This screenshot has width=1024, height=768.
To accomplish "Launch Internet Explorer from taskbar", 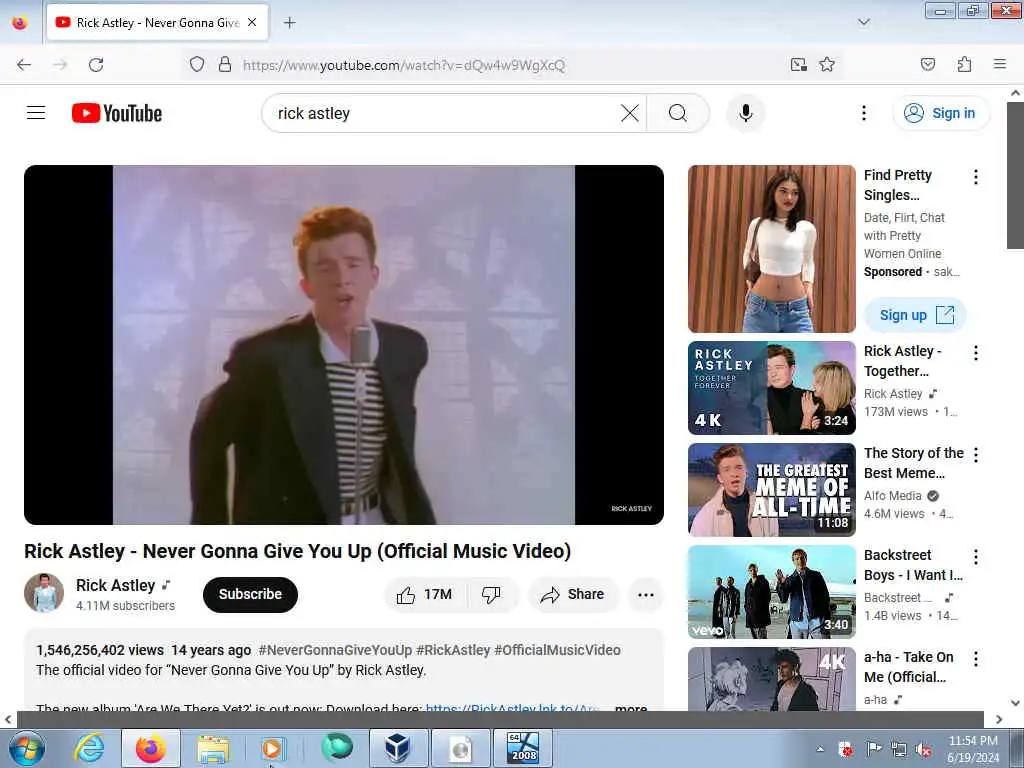I will click(89, 748).
